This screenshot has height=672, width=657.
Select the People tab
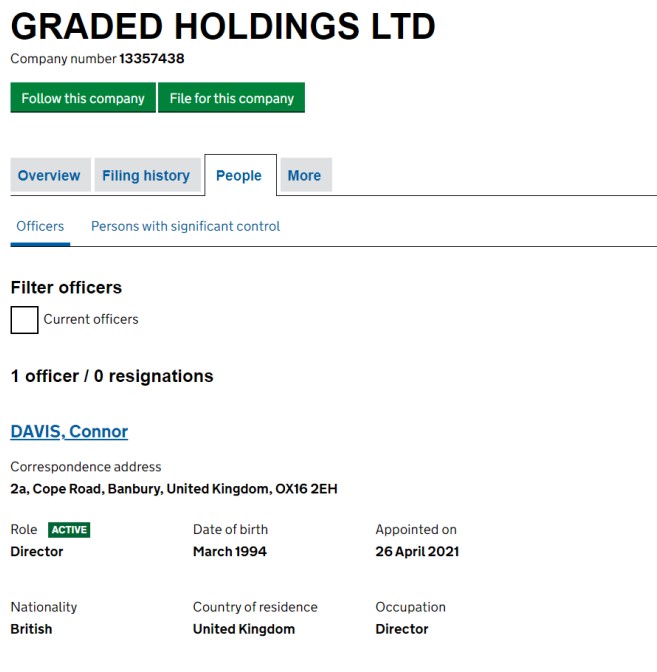click(x=240, y=175)
